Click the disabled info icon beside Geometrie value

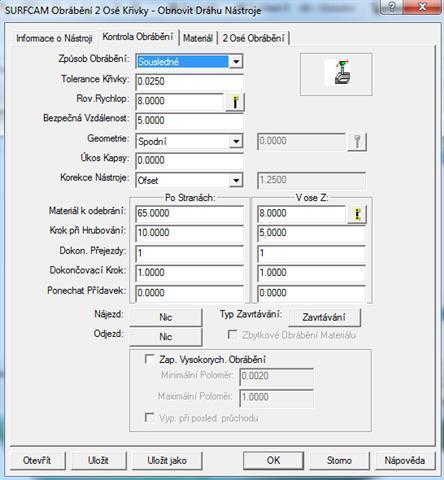click(x=357, y=142)
